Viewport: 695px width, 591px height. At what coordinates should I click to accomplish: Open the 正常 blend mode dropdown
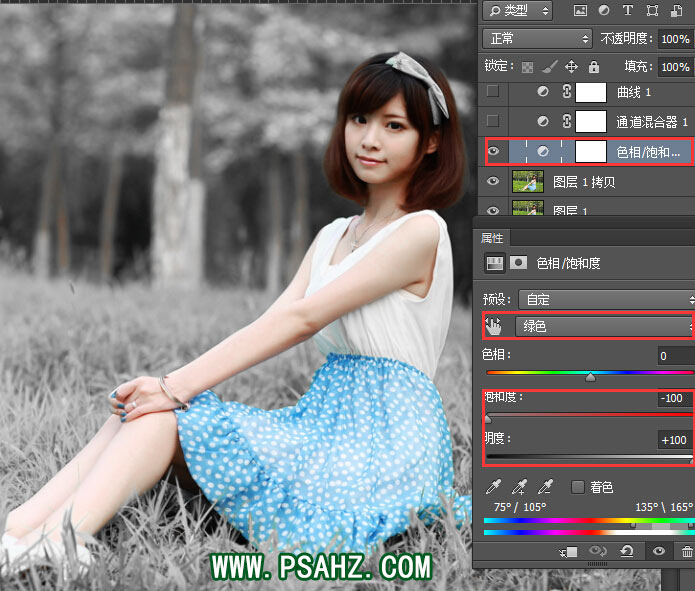[x=536, y=38]
